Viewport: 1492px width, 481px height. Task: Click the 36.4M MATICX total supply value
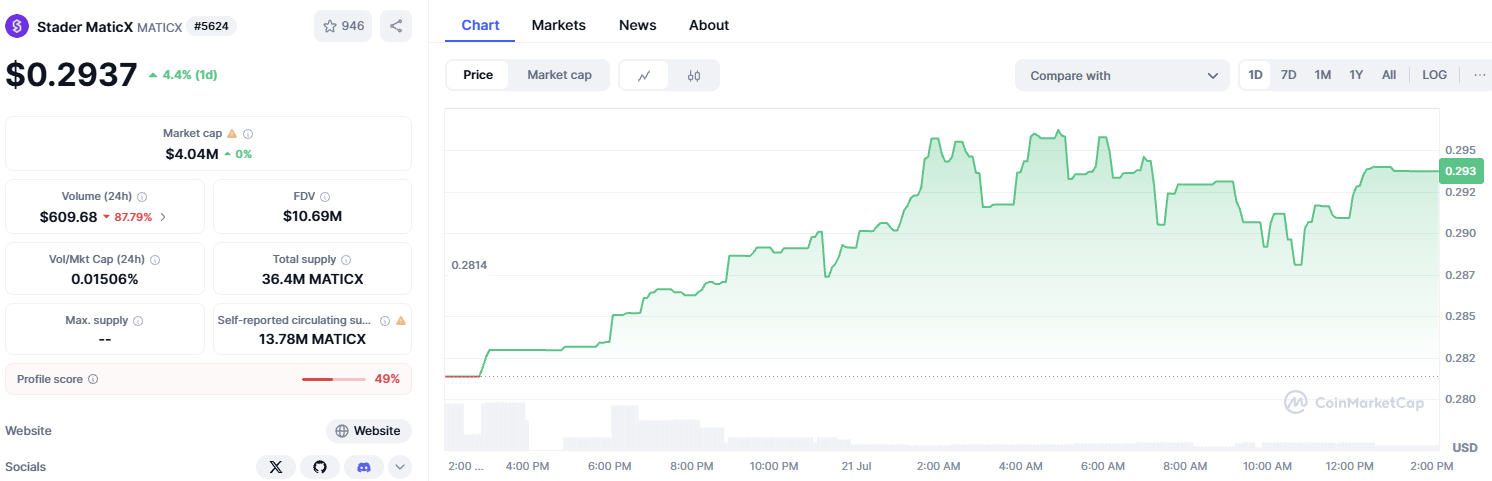[x=312, y=279]
